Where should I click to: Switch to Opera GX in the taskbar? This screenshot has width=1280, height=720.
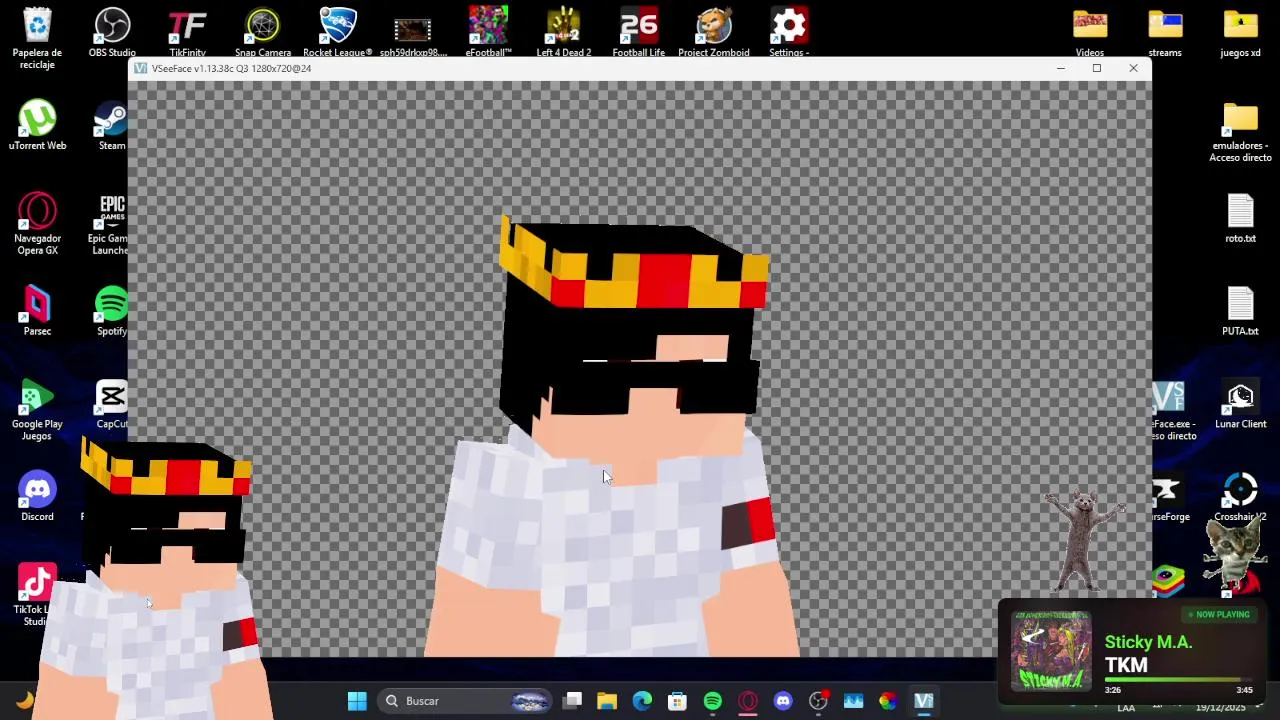tap(748, 701)
